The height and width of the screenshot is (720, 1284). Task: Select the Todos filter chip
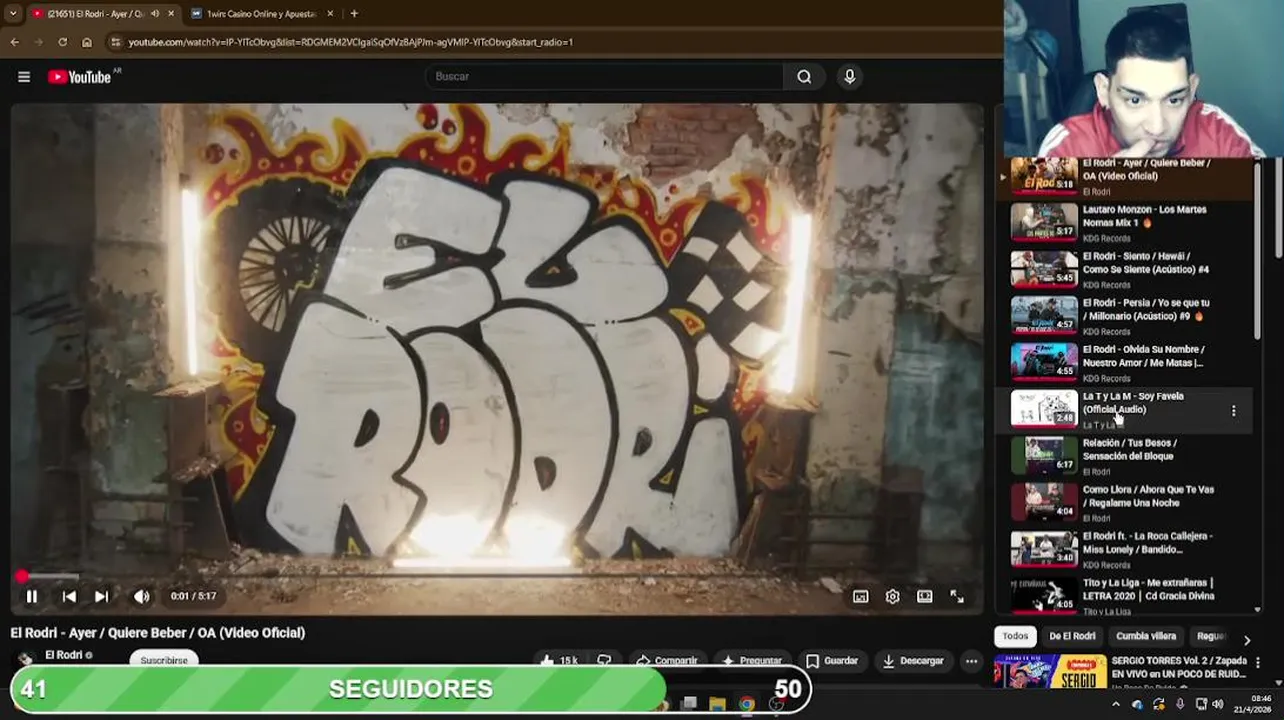pyautogui.click(x=1015, y=636)
